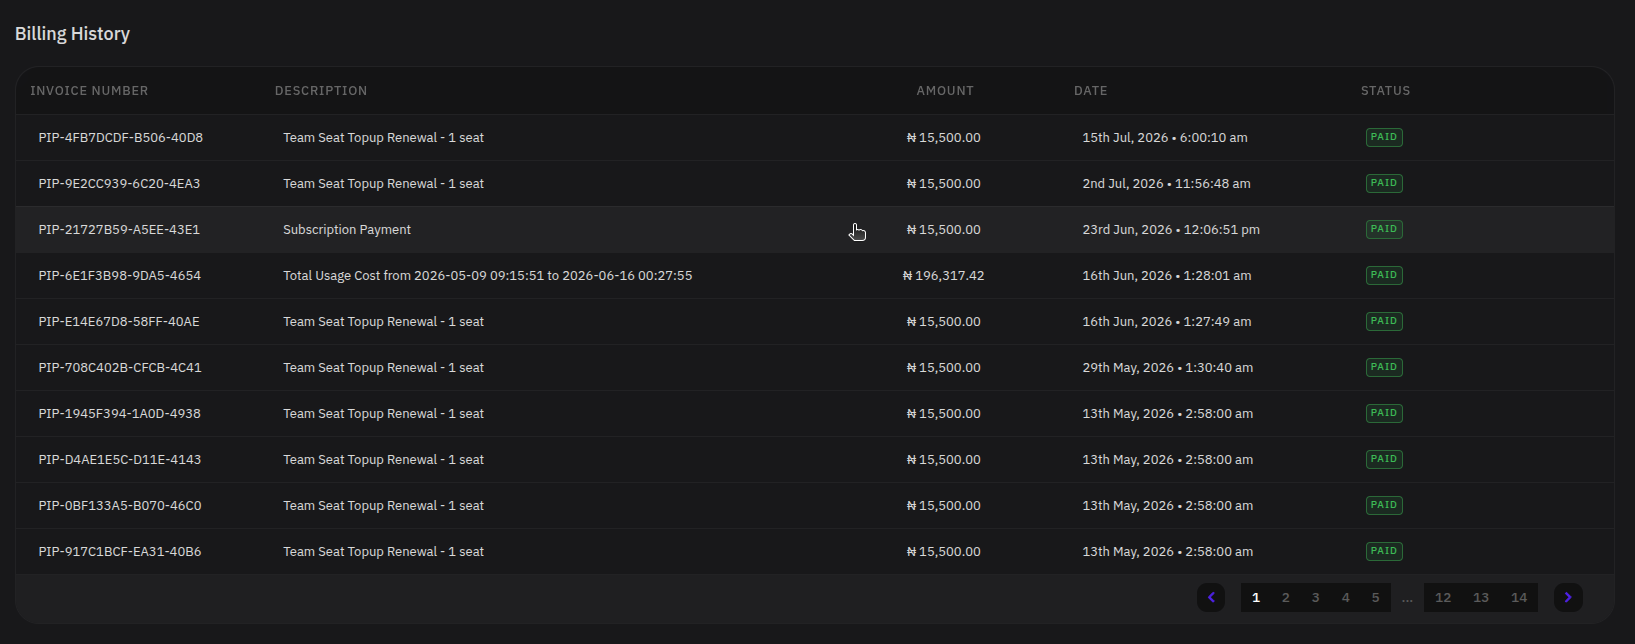Select invoice PIP-21727B59-A5EE-43E1

pos(119,230)
